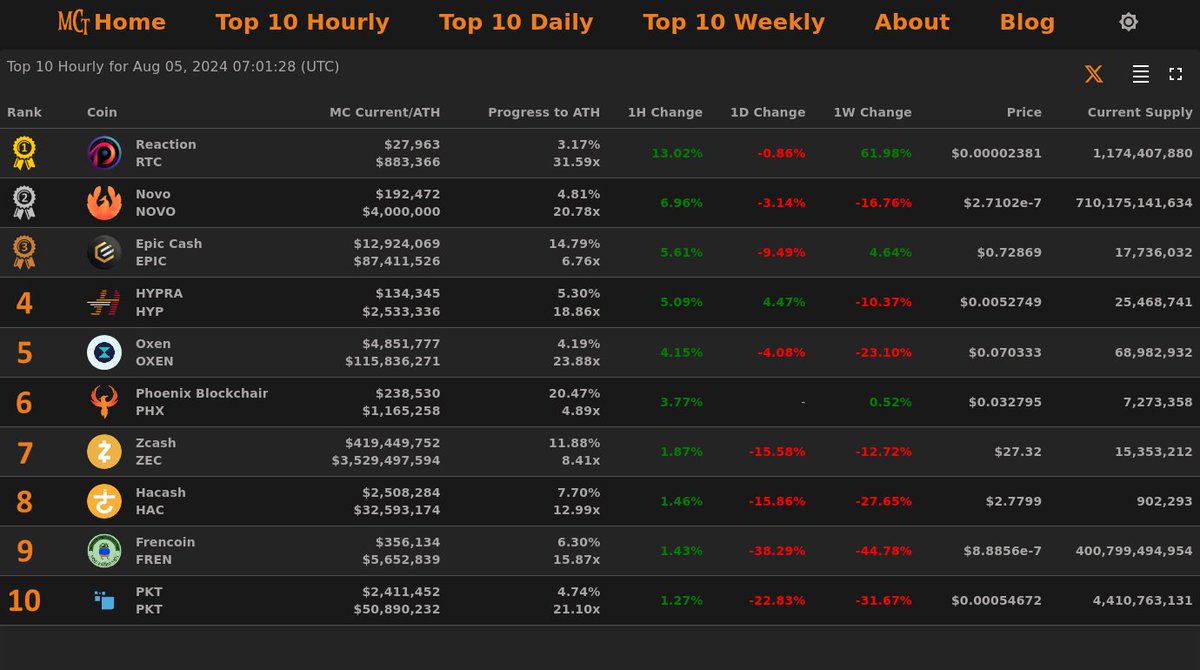This screenshot has height=670, width=1200.
Task: Click the Top 10 Hourly timestamp text
Action: pos(173,67)
